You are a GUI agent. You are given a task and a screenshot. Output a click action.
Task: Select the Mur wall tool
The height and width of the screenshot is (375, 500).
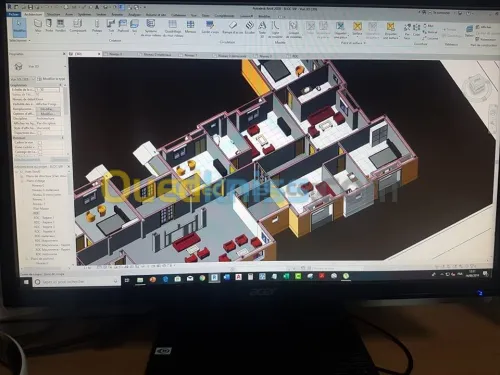pyautogui.click(x=38, y=26)
